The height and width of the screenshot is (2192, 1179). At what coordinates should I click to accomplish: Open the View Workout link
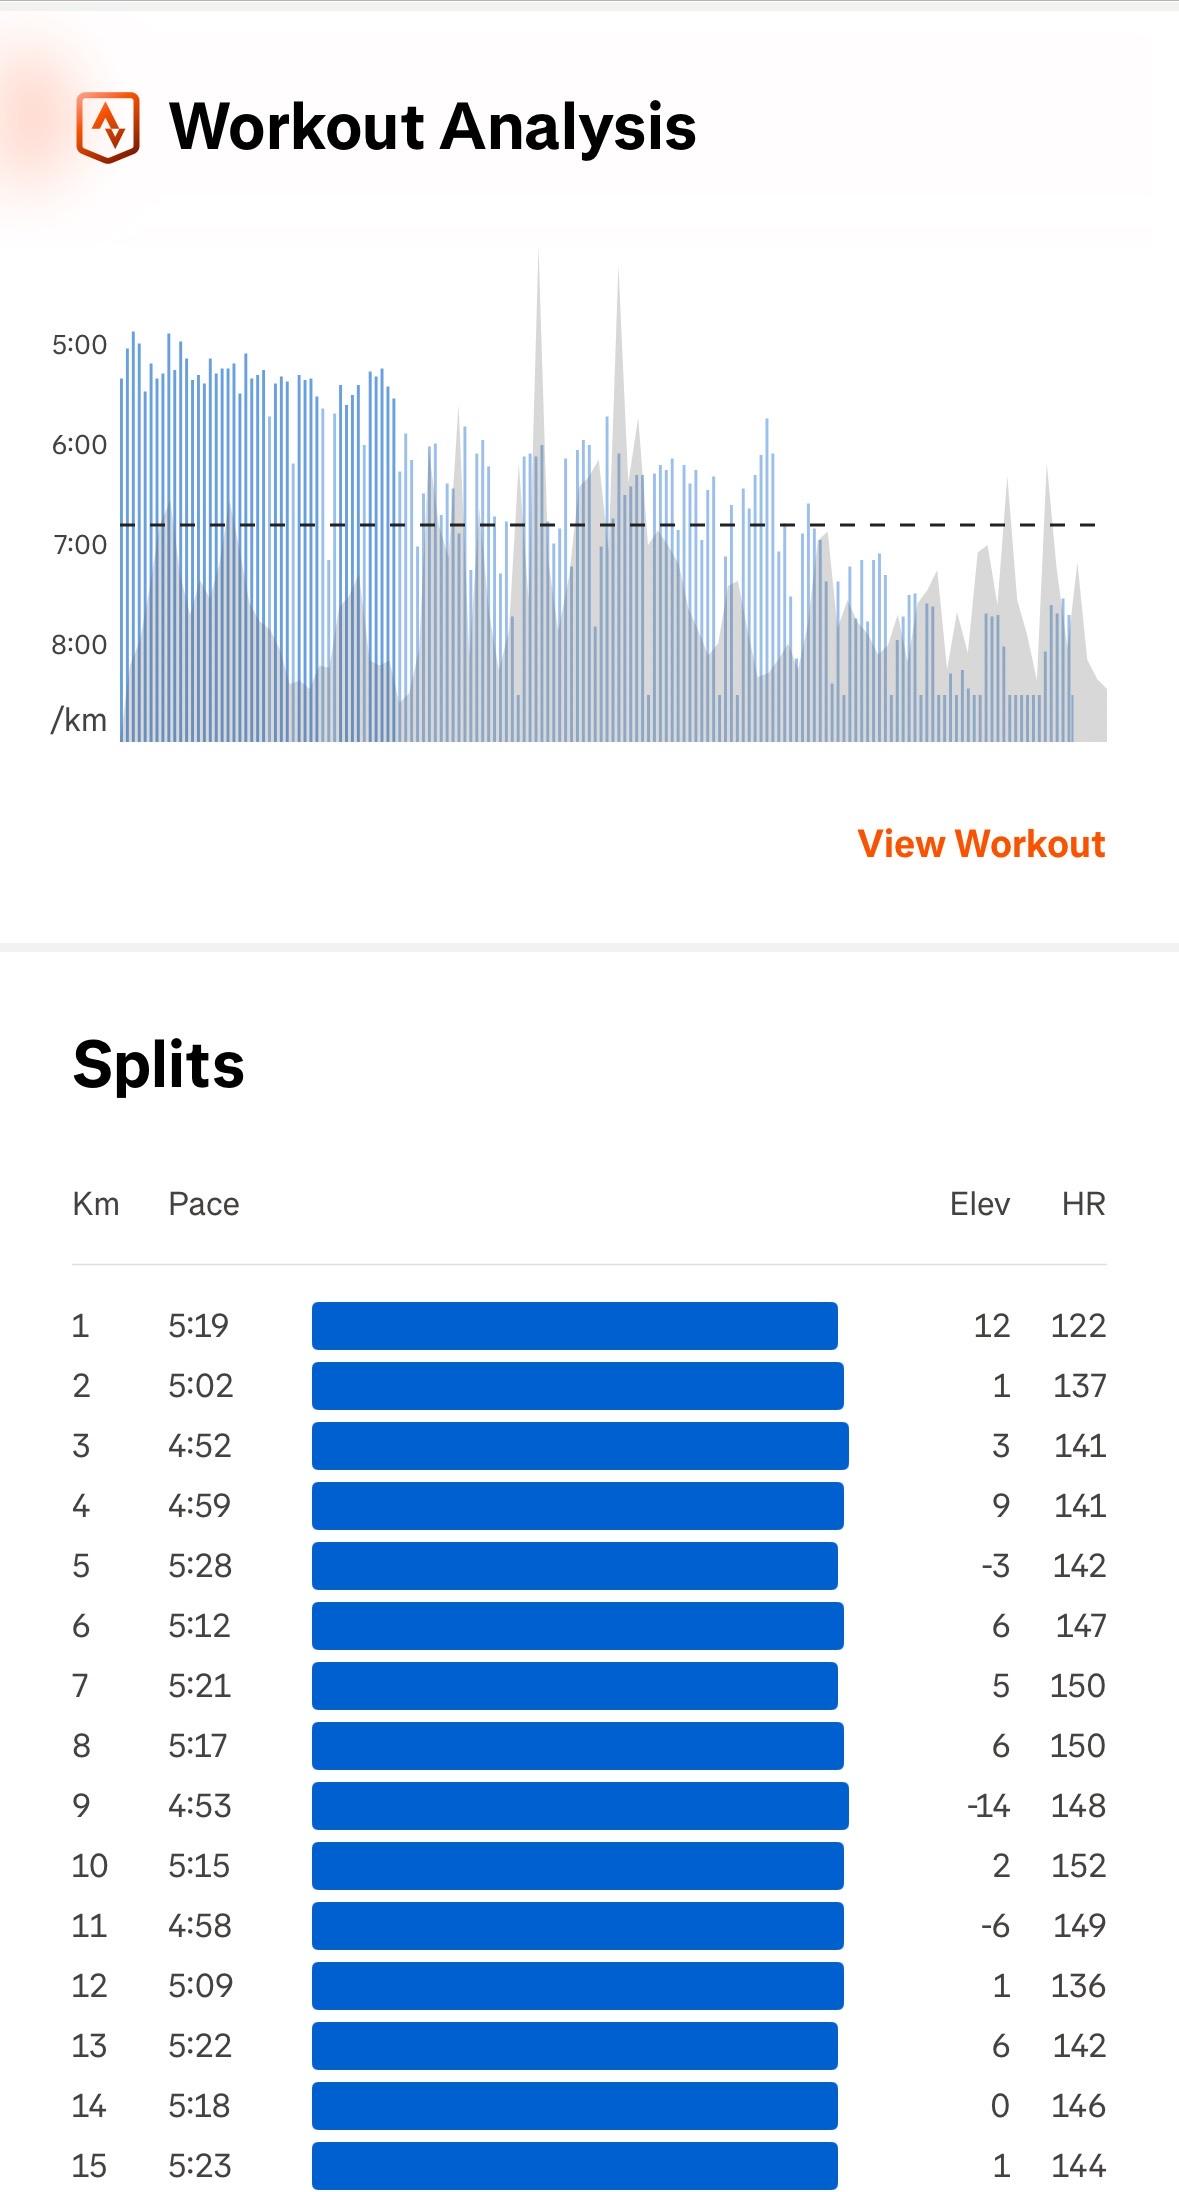(x=981, y=844)
